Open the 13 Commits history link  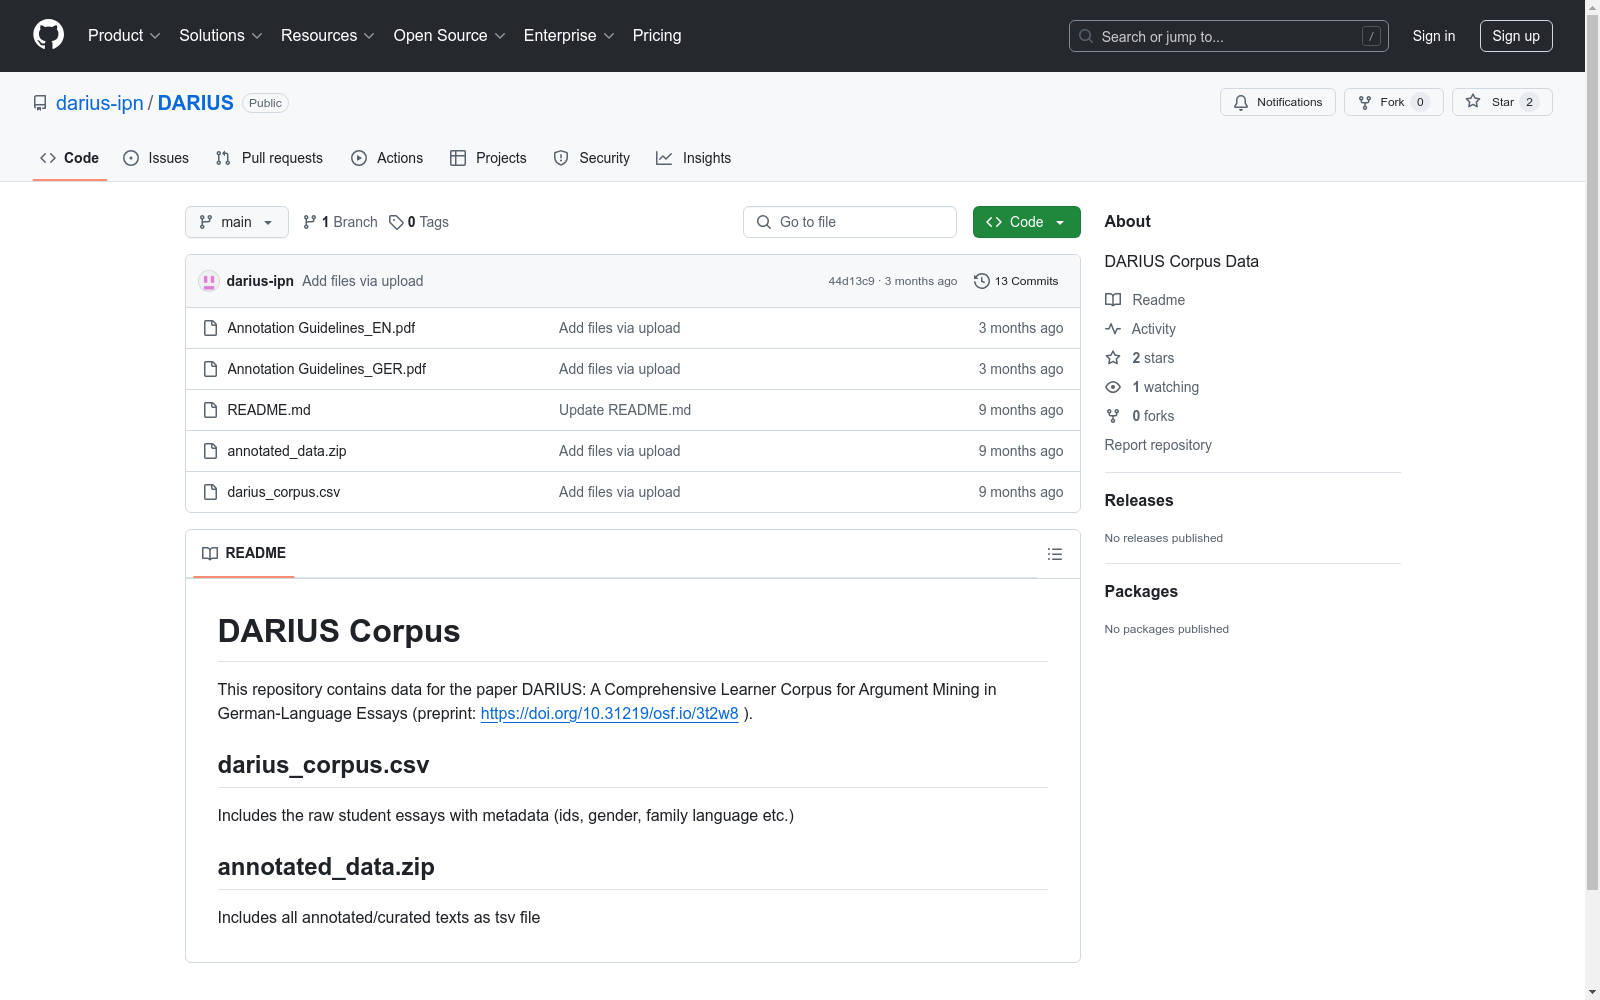tap(1016, 281)
